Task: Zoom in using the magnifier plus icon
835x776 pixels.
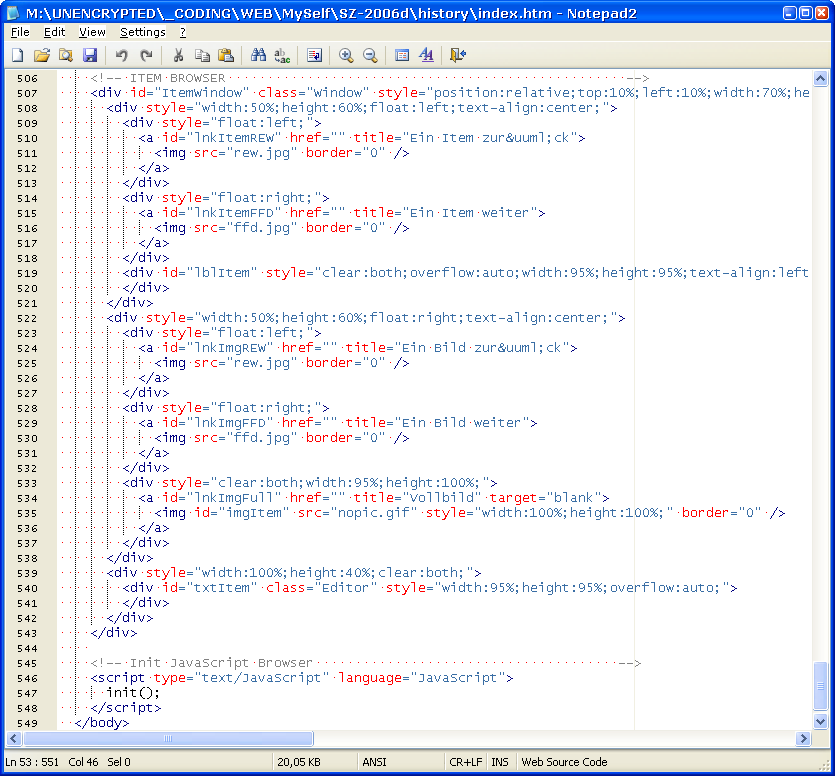Action: [x=346, y=55]
